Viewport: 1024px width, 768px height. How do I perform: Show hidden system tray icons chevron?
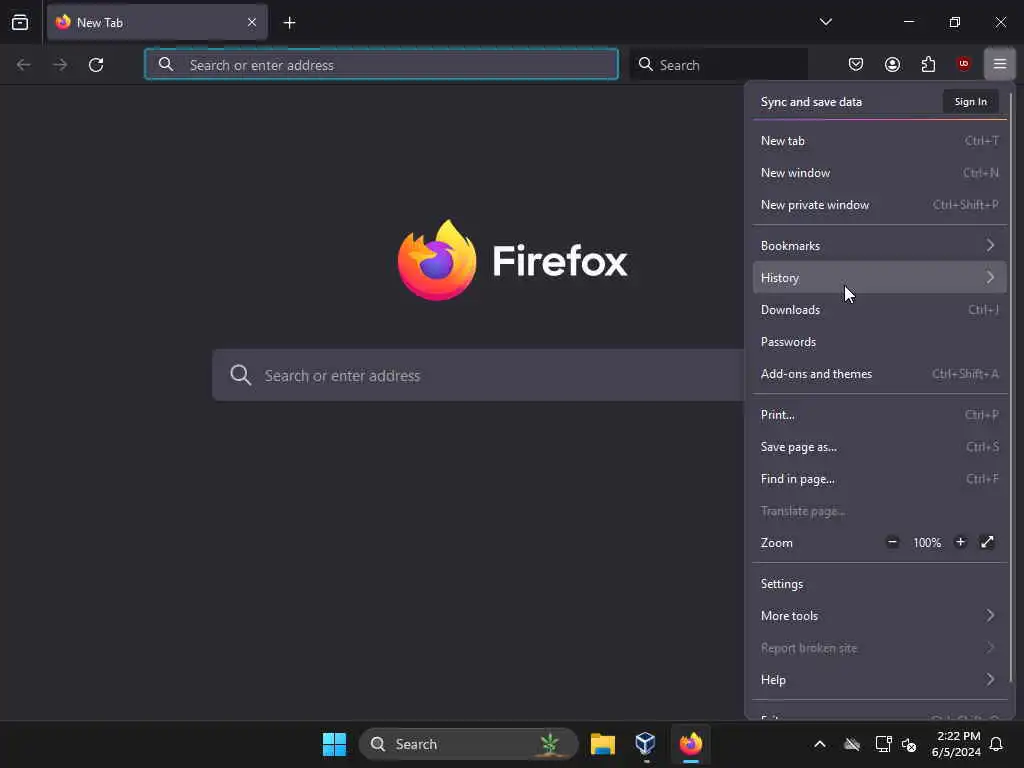click(820, 744)
